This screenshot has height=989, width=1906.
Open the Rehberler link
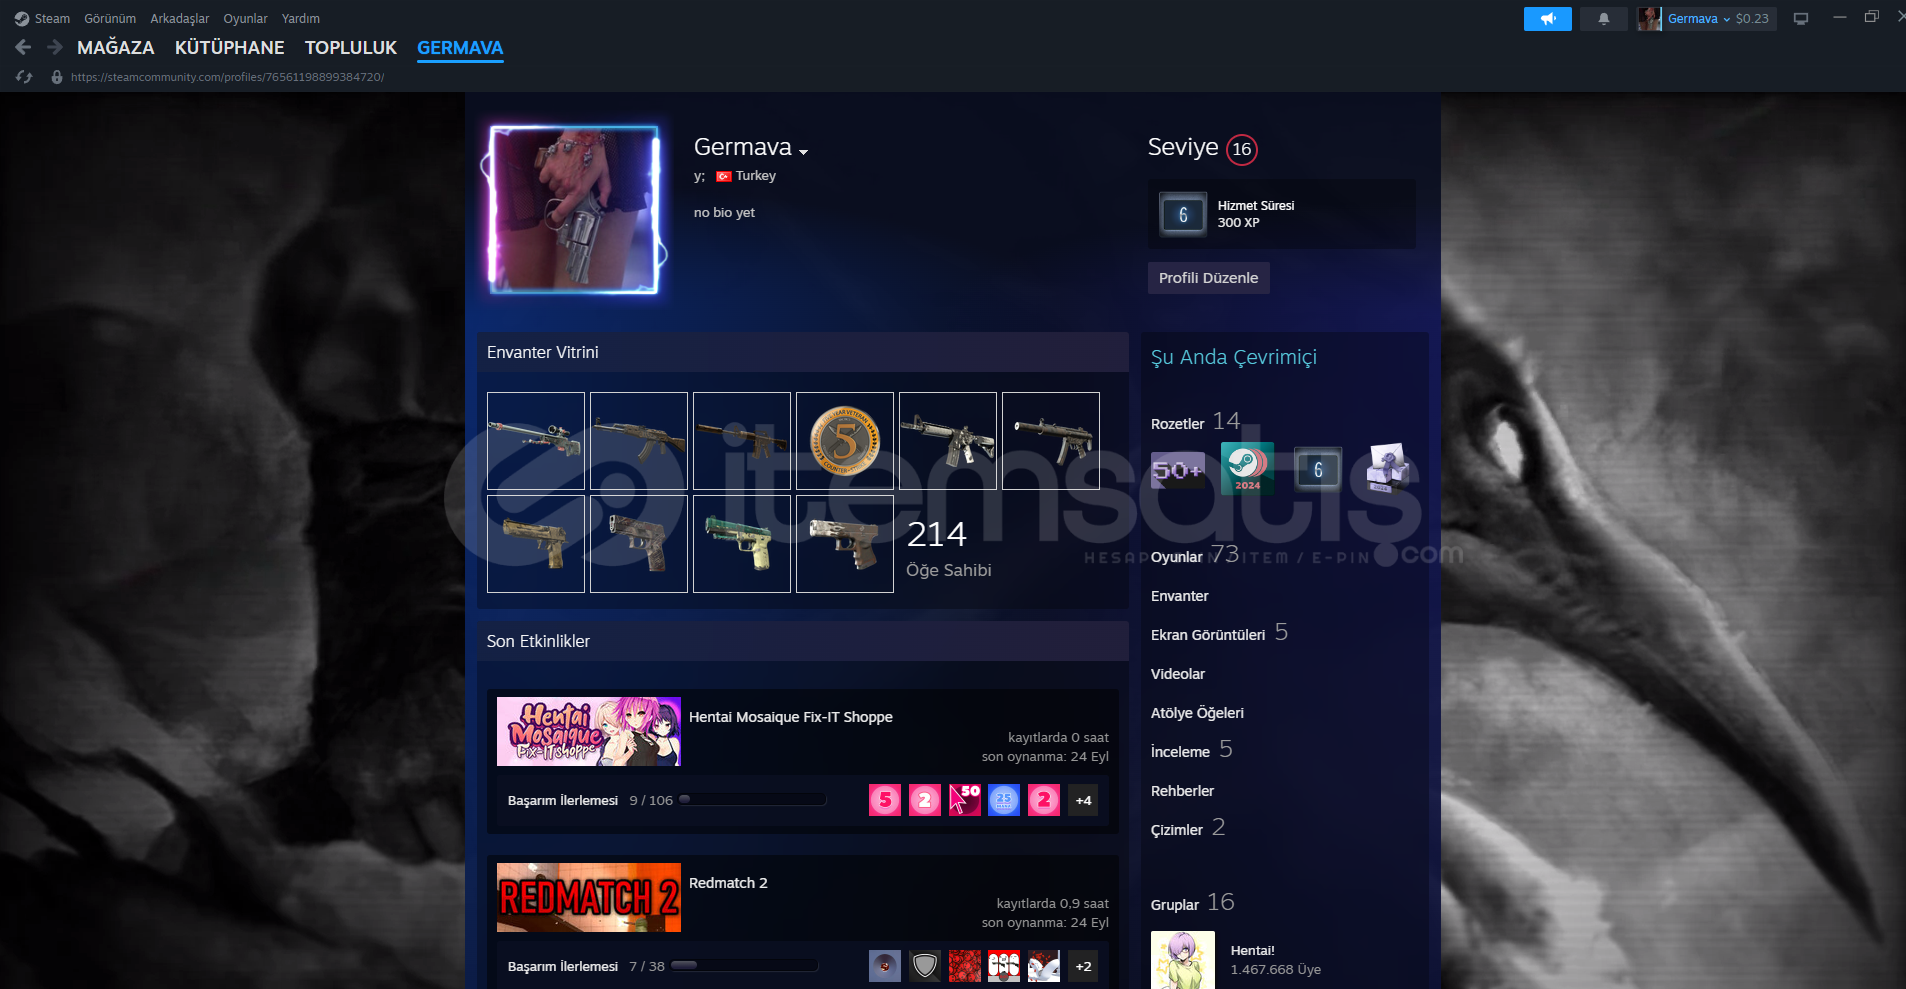[x=1182, y=791]
